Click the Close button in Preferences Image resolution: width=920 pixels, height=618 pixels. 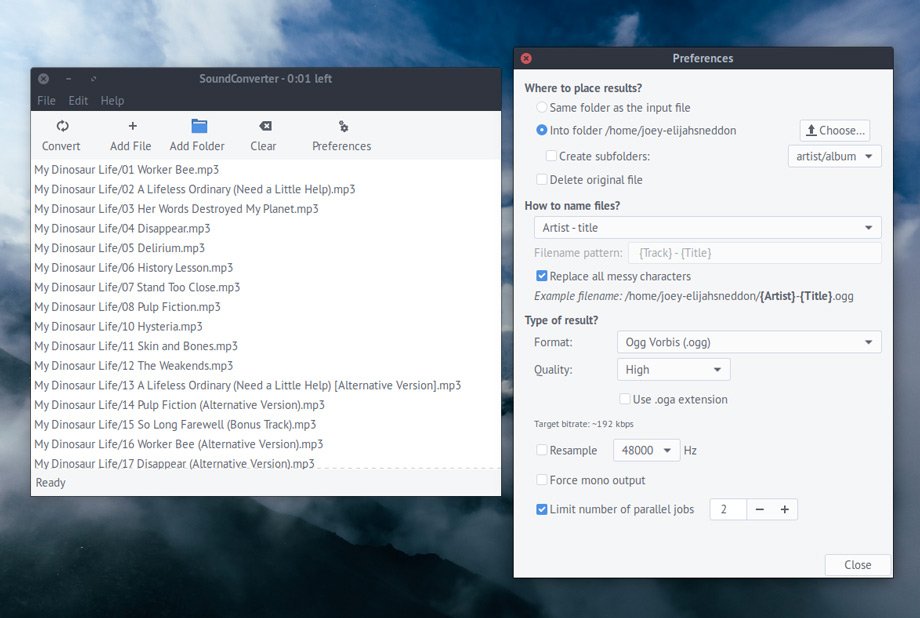pos(857,565)
